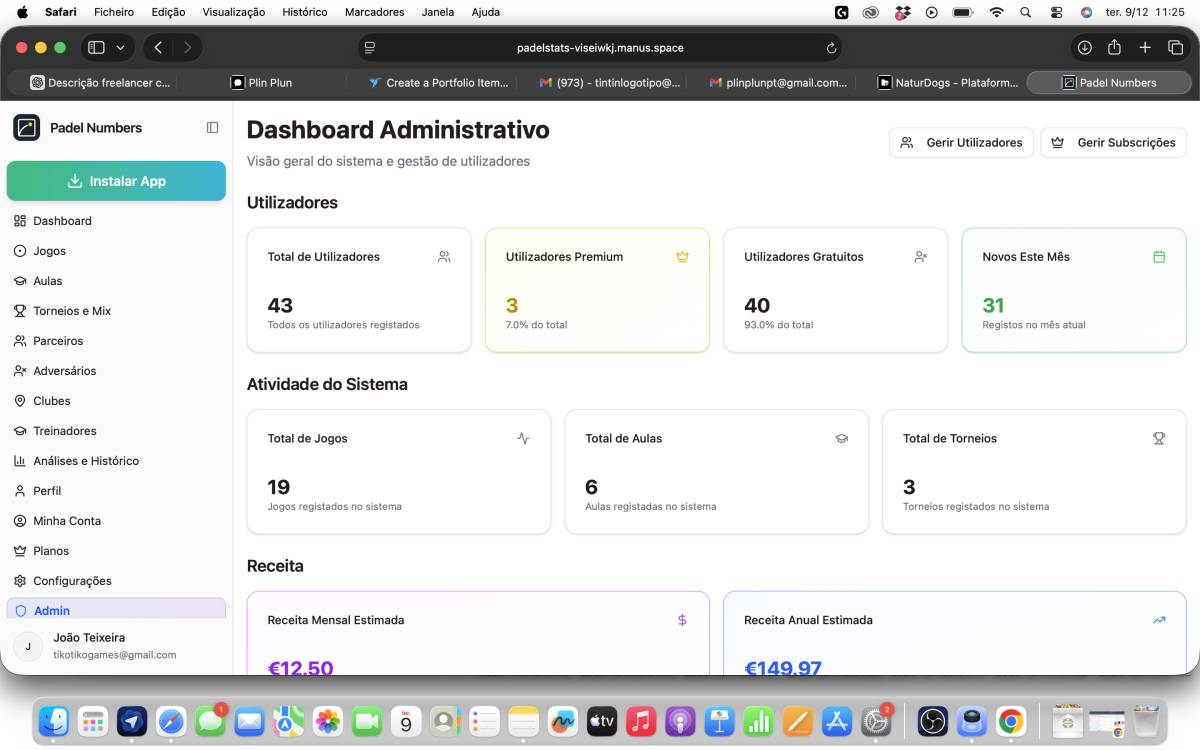Open the Planos sidebar page
This screenshot has height=750, width=1200.
(x=116, y=551)
